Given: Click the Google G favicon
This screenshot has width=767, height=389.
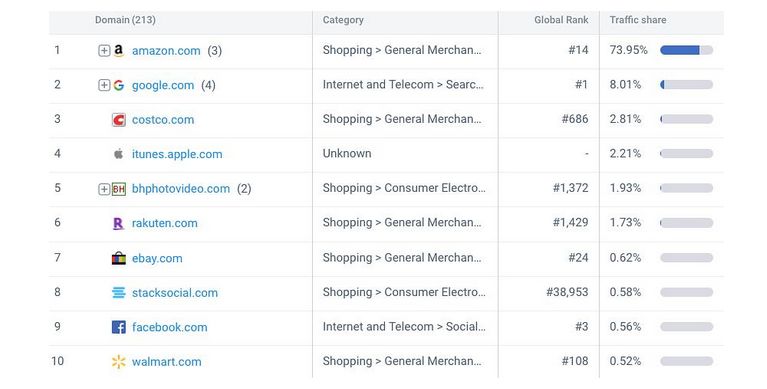Looking at the screenshot, I should (118, 85).
